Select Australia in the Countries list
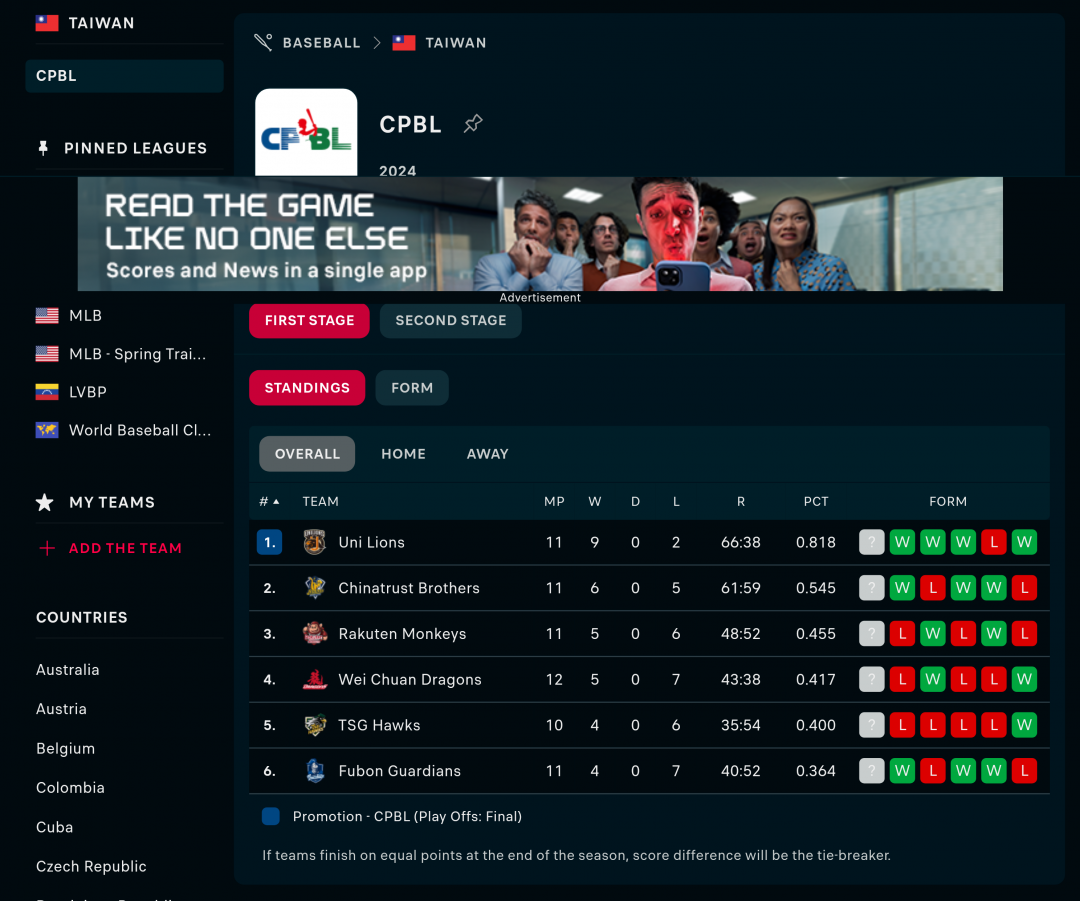 point(68,670)
